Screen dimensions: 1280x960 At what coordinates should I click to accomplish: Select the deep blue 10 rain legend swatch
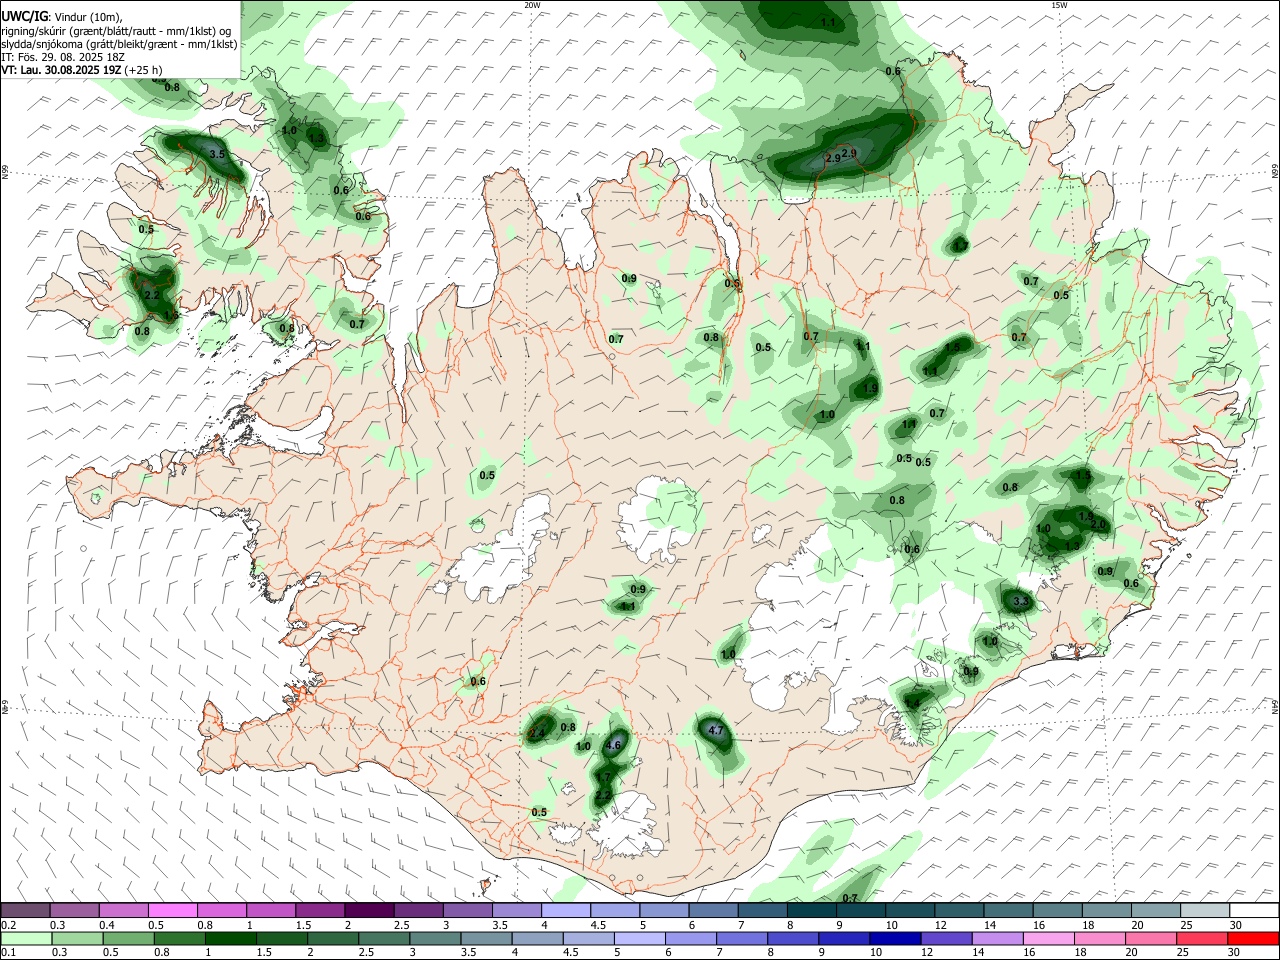click(x=895, y=939)
